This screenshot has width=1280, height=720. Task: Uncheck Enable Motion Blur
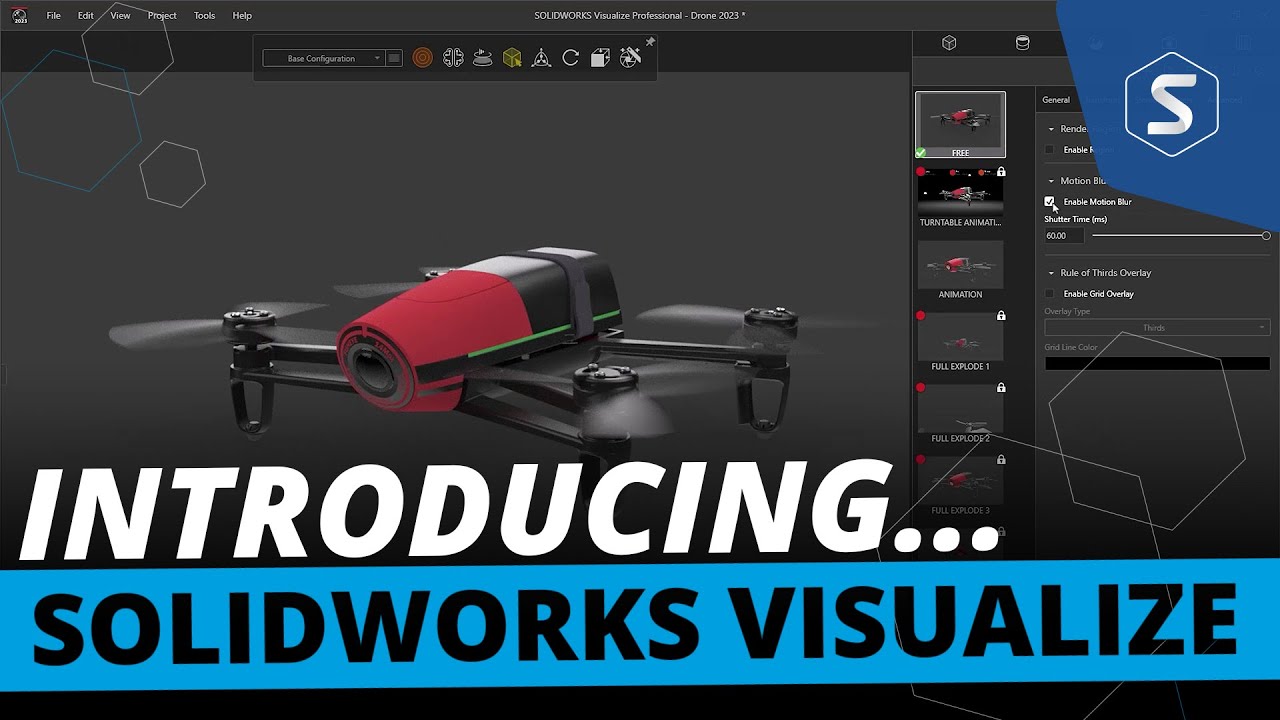(x=1050, y=202)
